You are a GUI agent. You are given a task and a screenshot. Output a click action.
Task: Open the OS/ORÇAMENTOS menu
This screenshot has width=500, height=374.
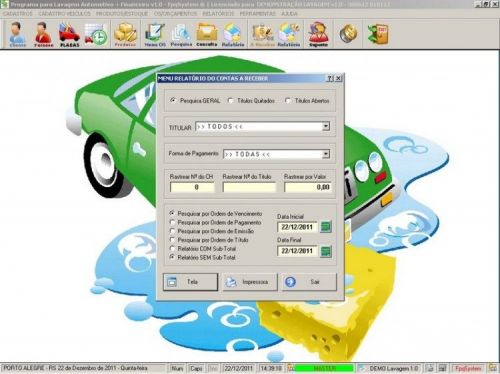pos(175,14)
